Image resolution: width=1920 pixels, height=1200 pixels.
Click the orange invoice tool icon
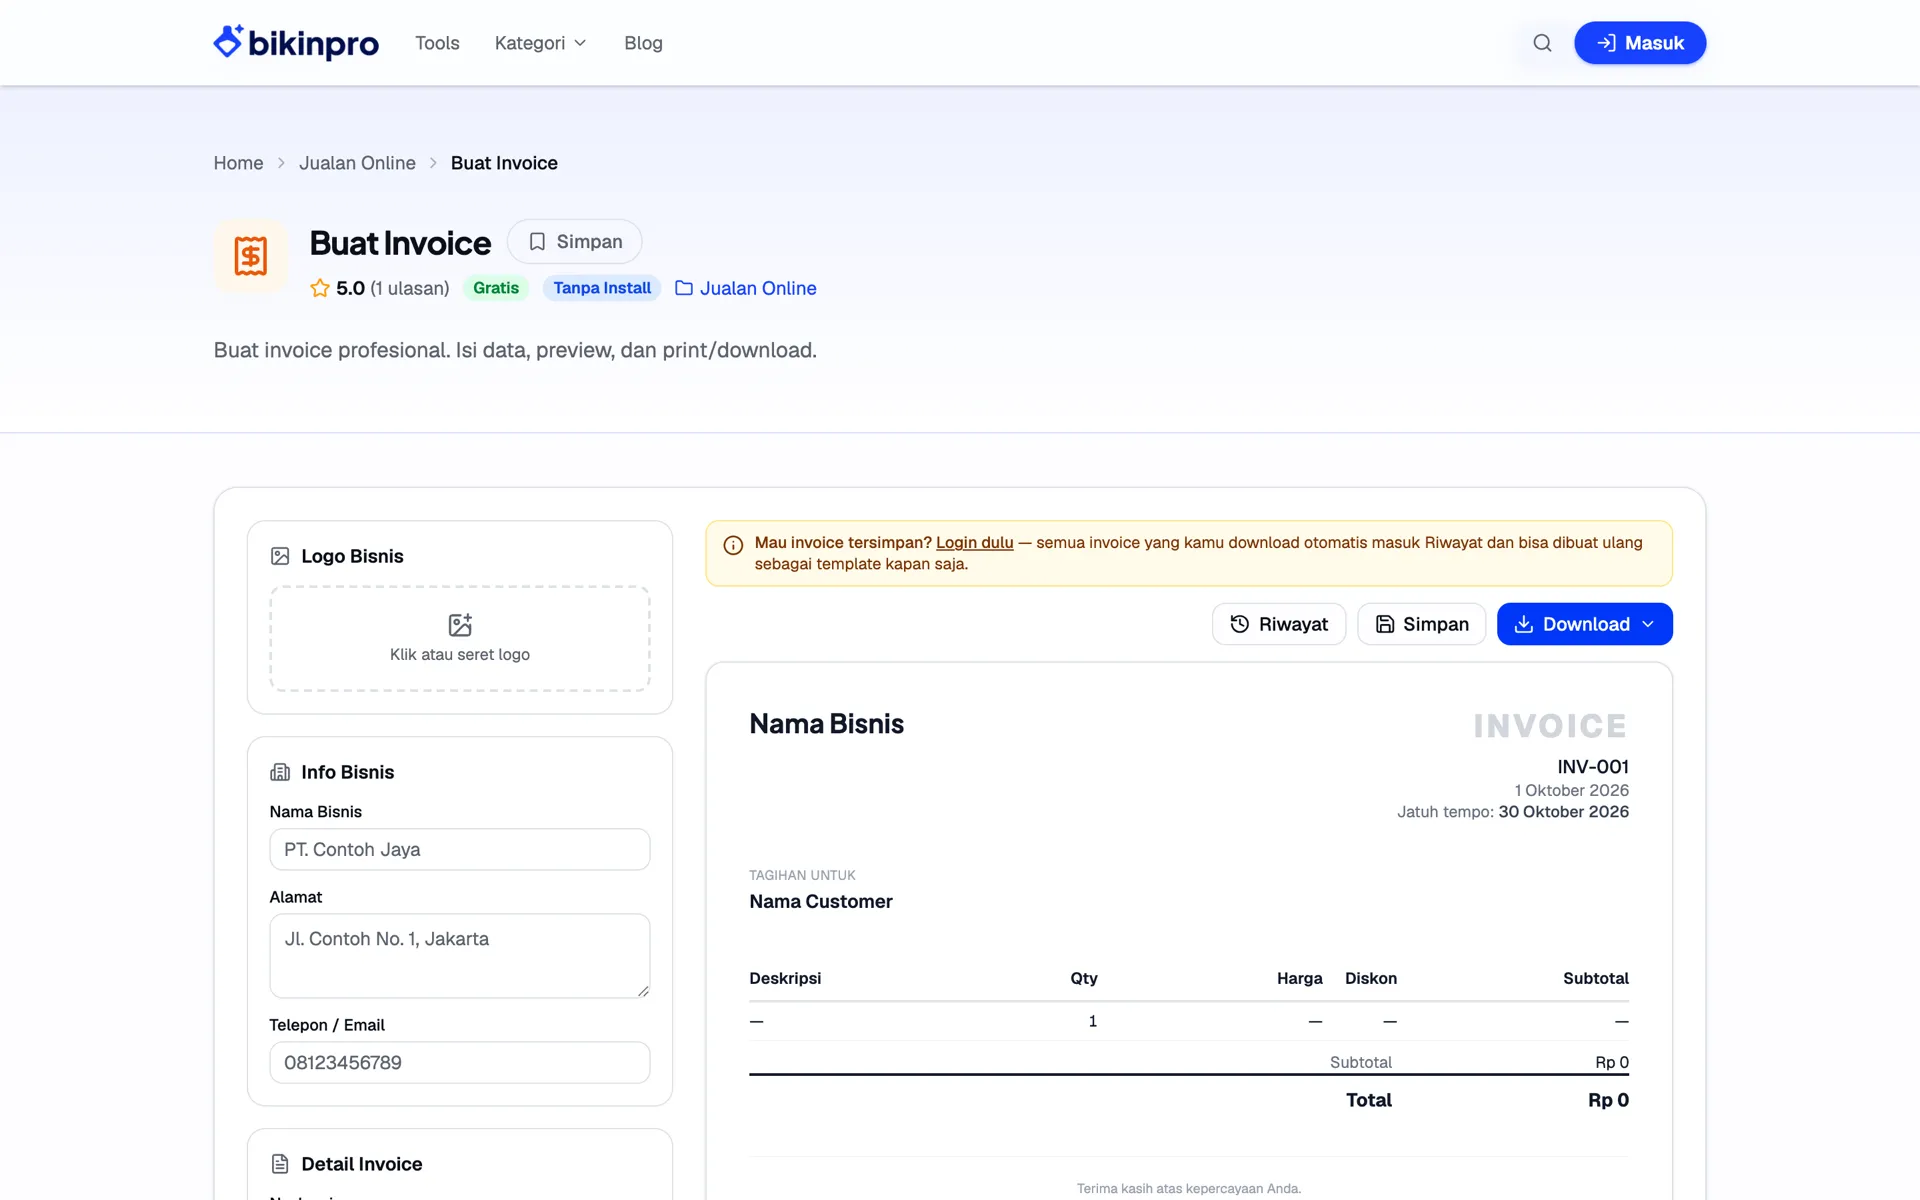click(x=250, y=256)
